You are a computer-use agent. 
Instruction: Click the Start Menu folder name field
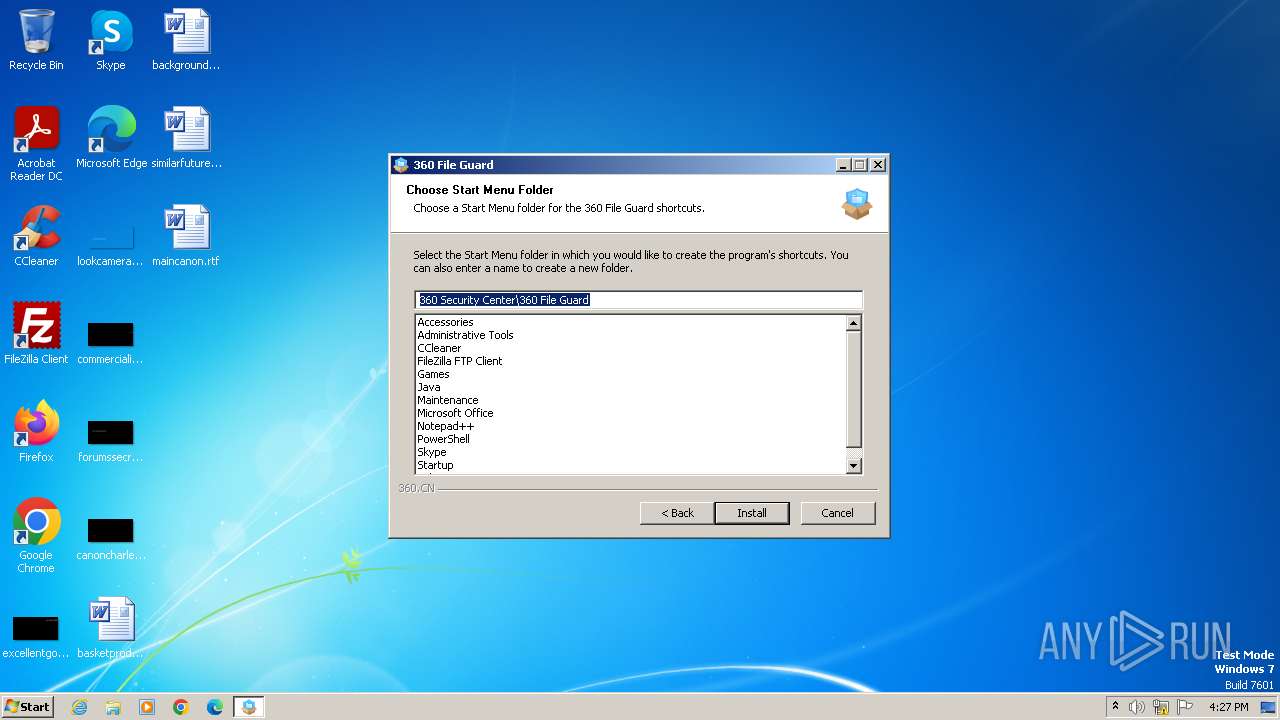coord(638,300)
